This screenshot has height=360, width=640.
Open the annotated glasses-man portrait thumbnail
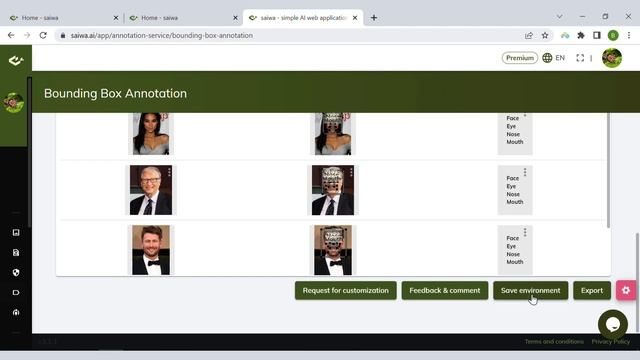tap(333, 190)
